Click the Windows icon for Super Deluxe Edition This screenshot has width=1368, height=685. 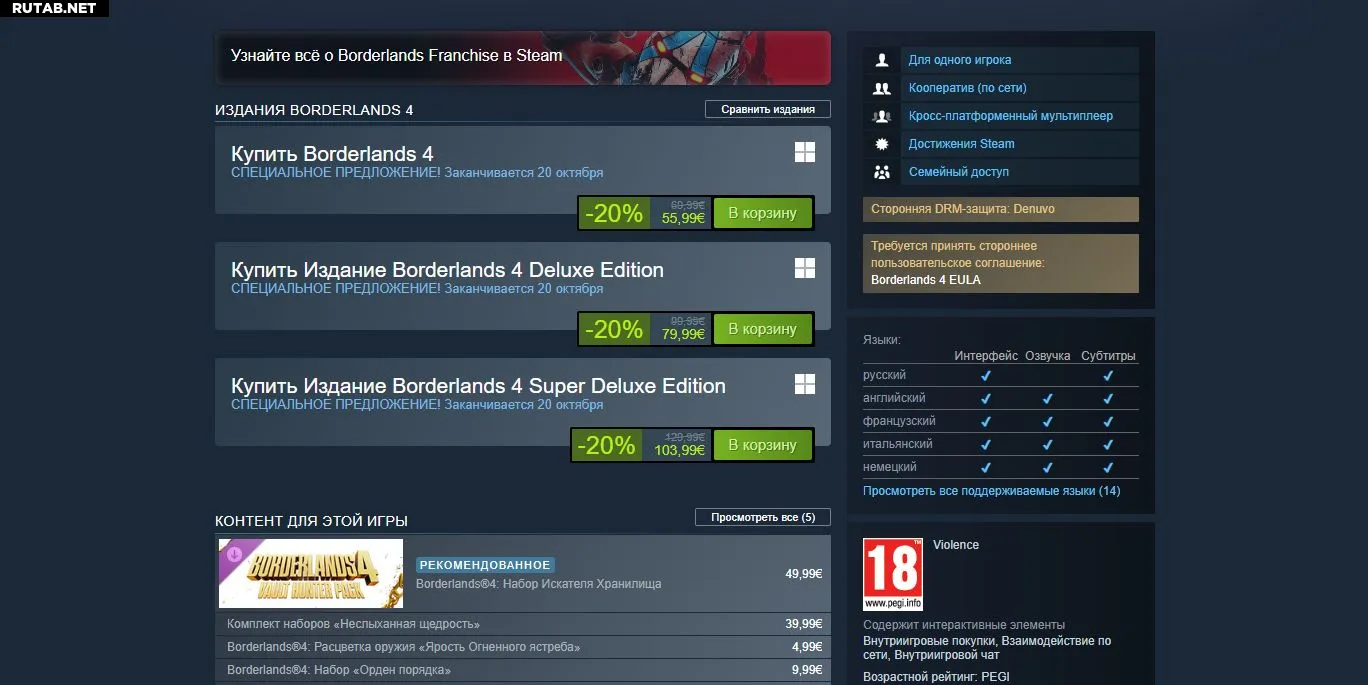pos(805,384)
